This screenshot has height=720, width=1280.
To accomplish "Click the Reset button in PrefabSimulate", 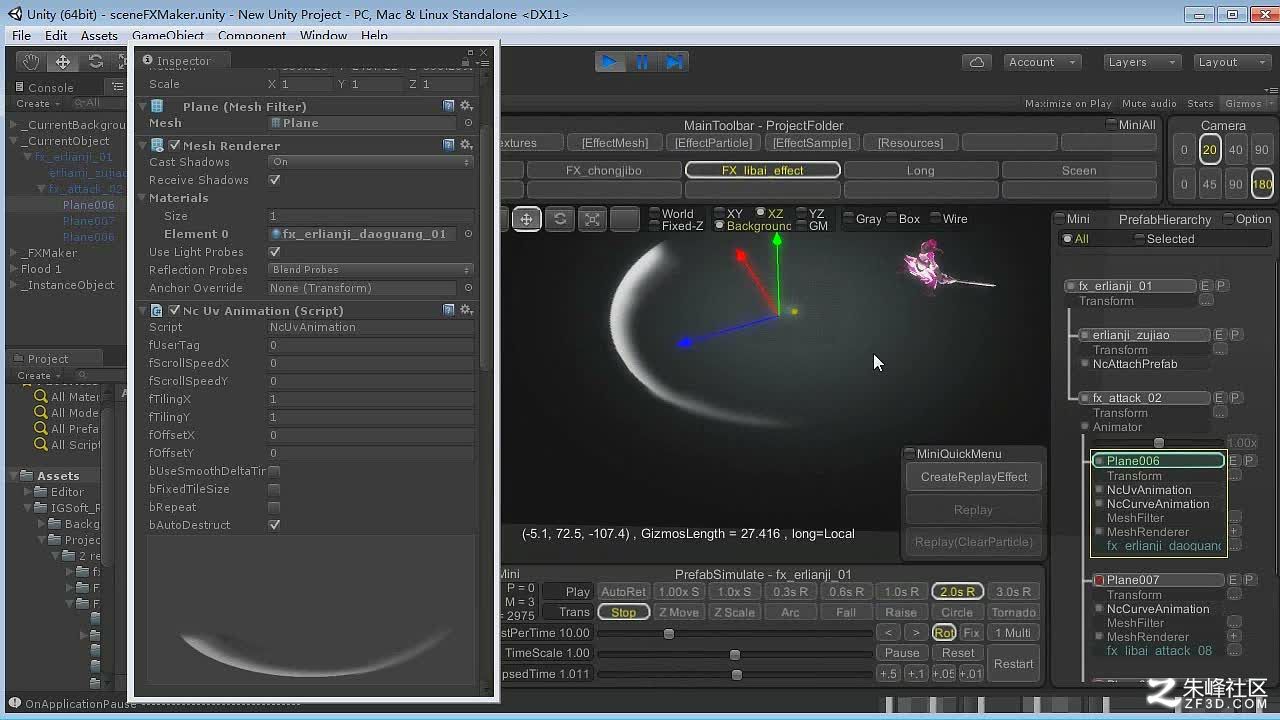I will 957,653.
